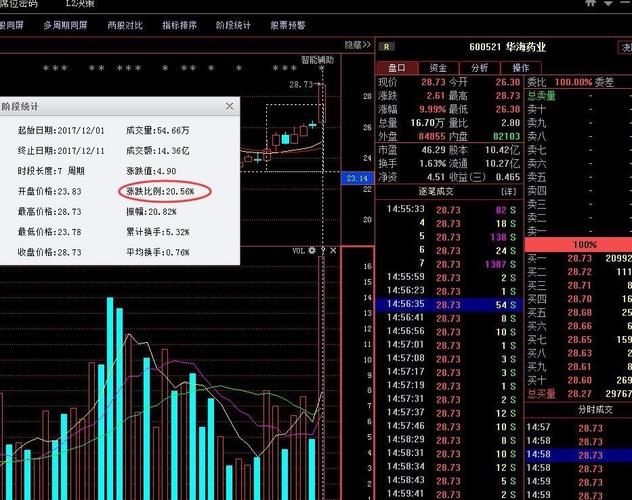632x500 pixels.
Task: Click the 智能辅助 button above the chart
Action: (317, 60)
